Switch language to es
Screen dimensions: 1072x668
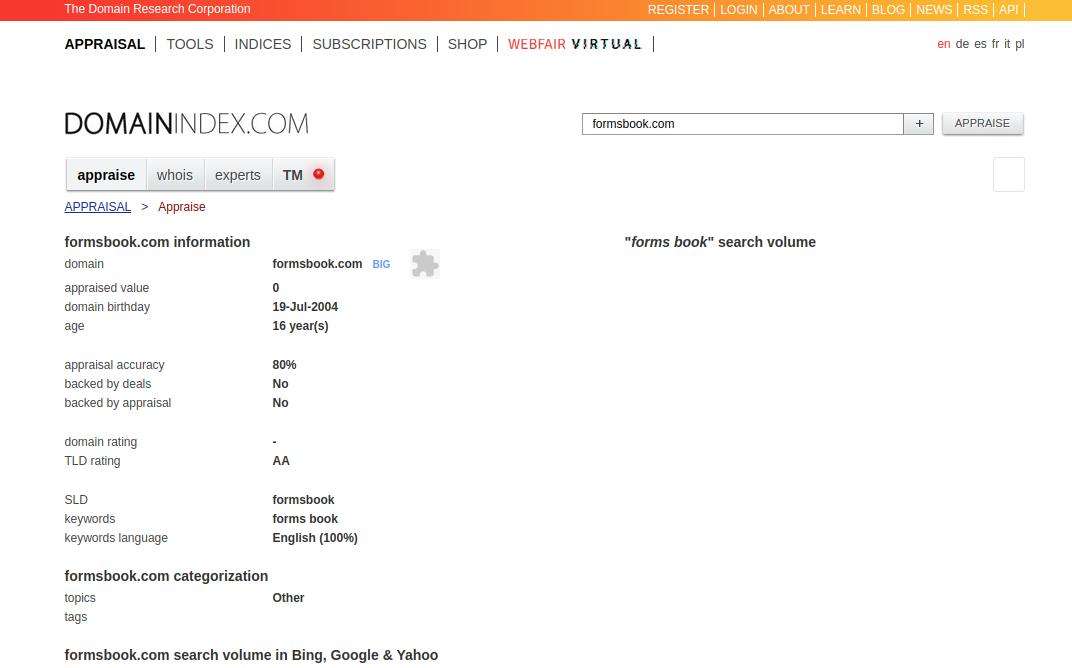click(x=980, y=44)
